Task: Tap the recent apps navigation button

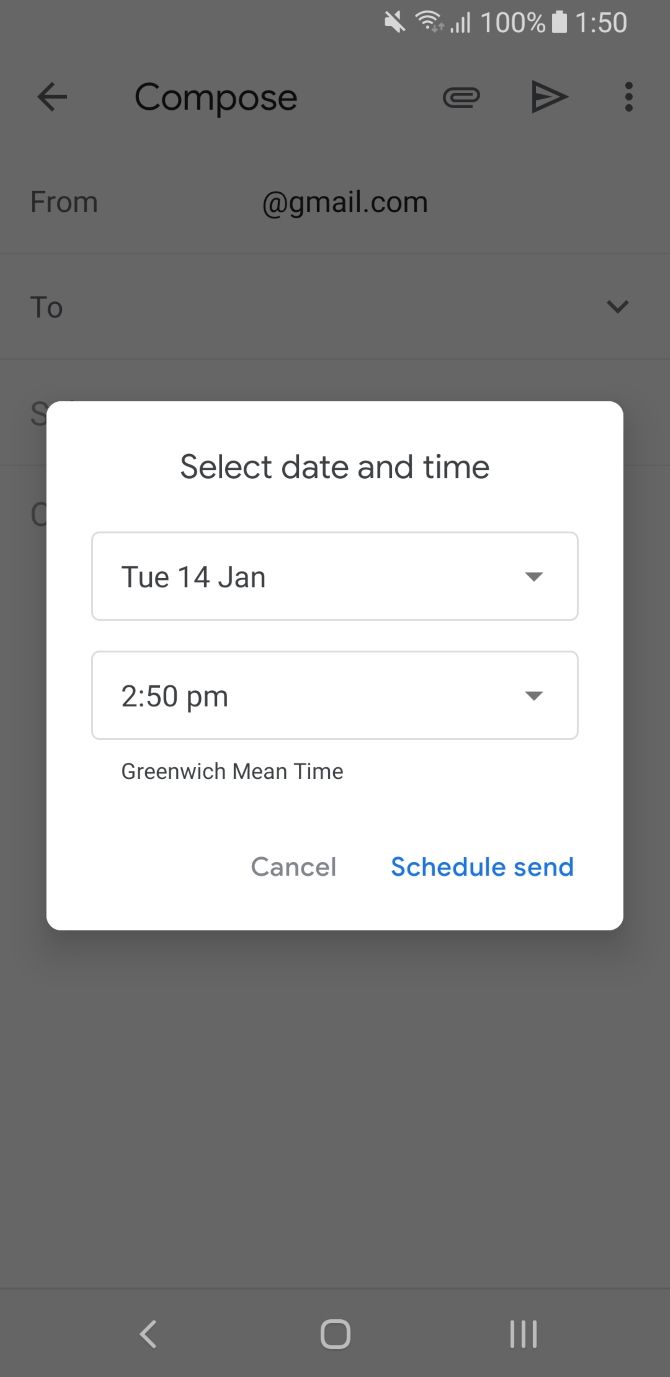Action: tap(522, 1333)
